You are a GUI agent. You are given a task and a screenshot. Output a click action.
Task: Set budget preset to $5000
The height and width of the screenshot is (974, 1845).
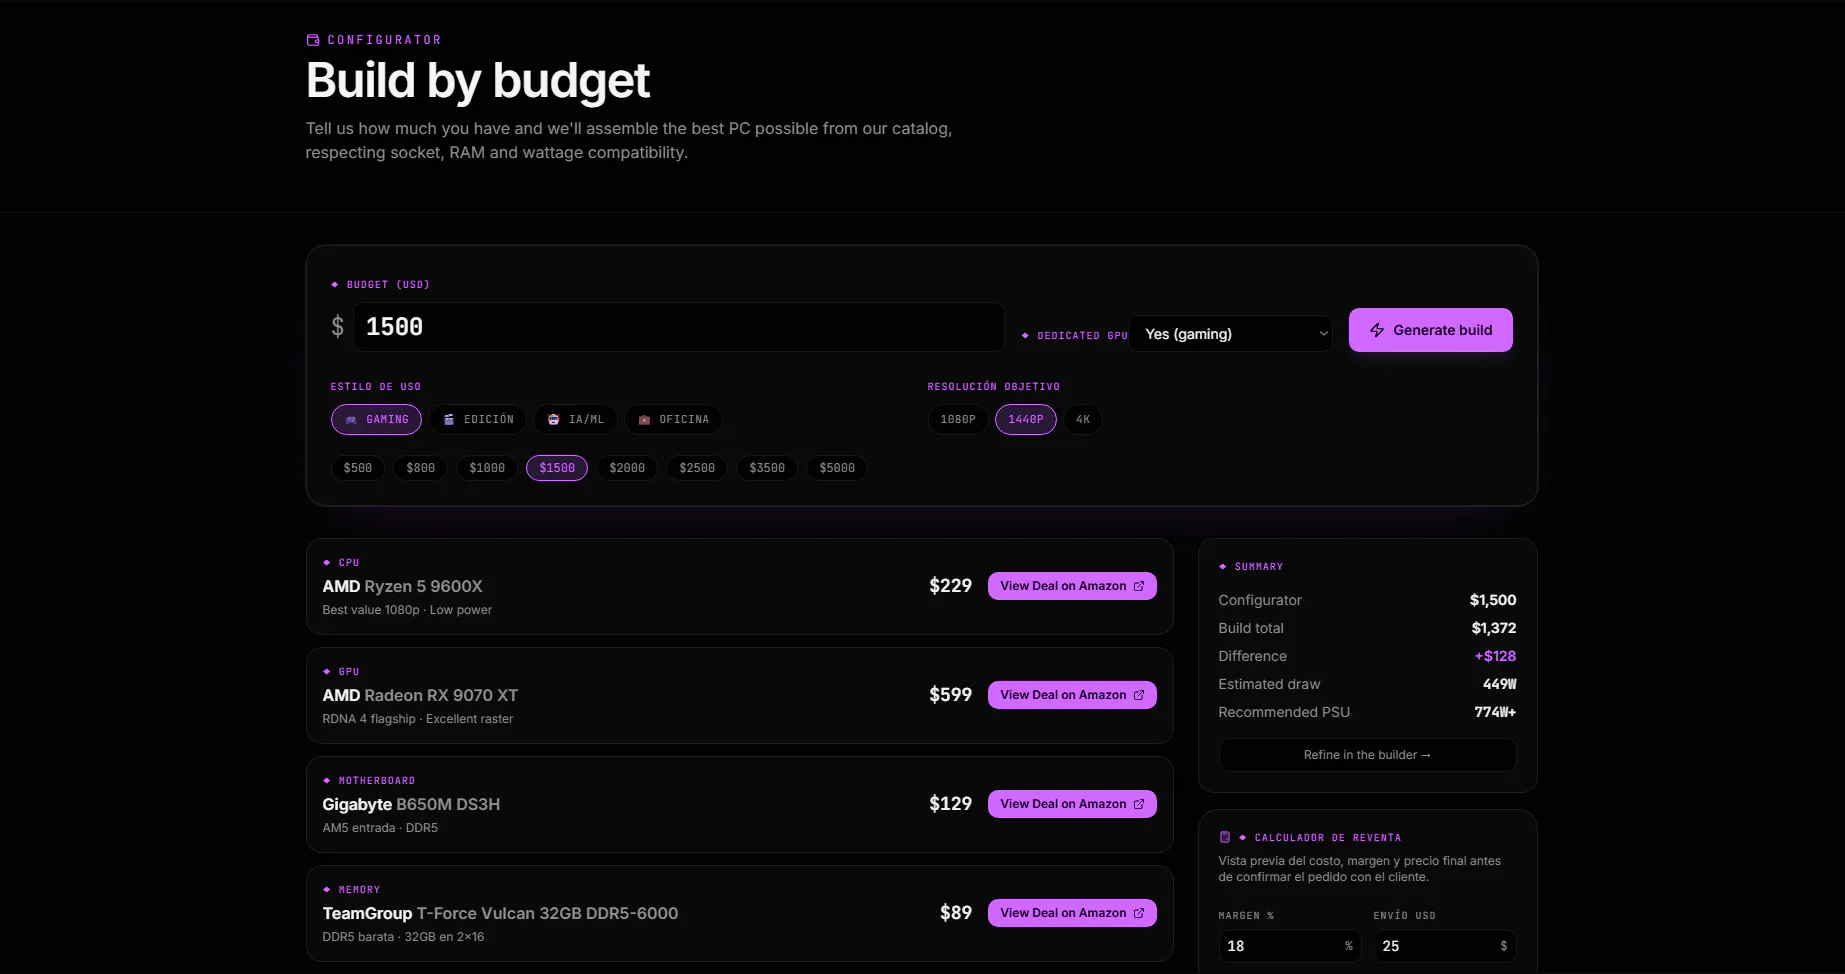(837, 468)
